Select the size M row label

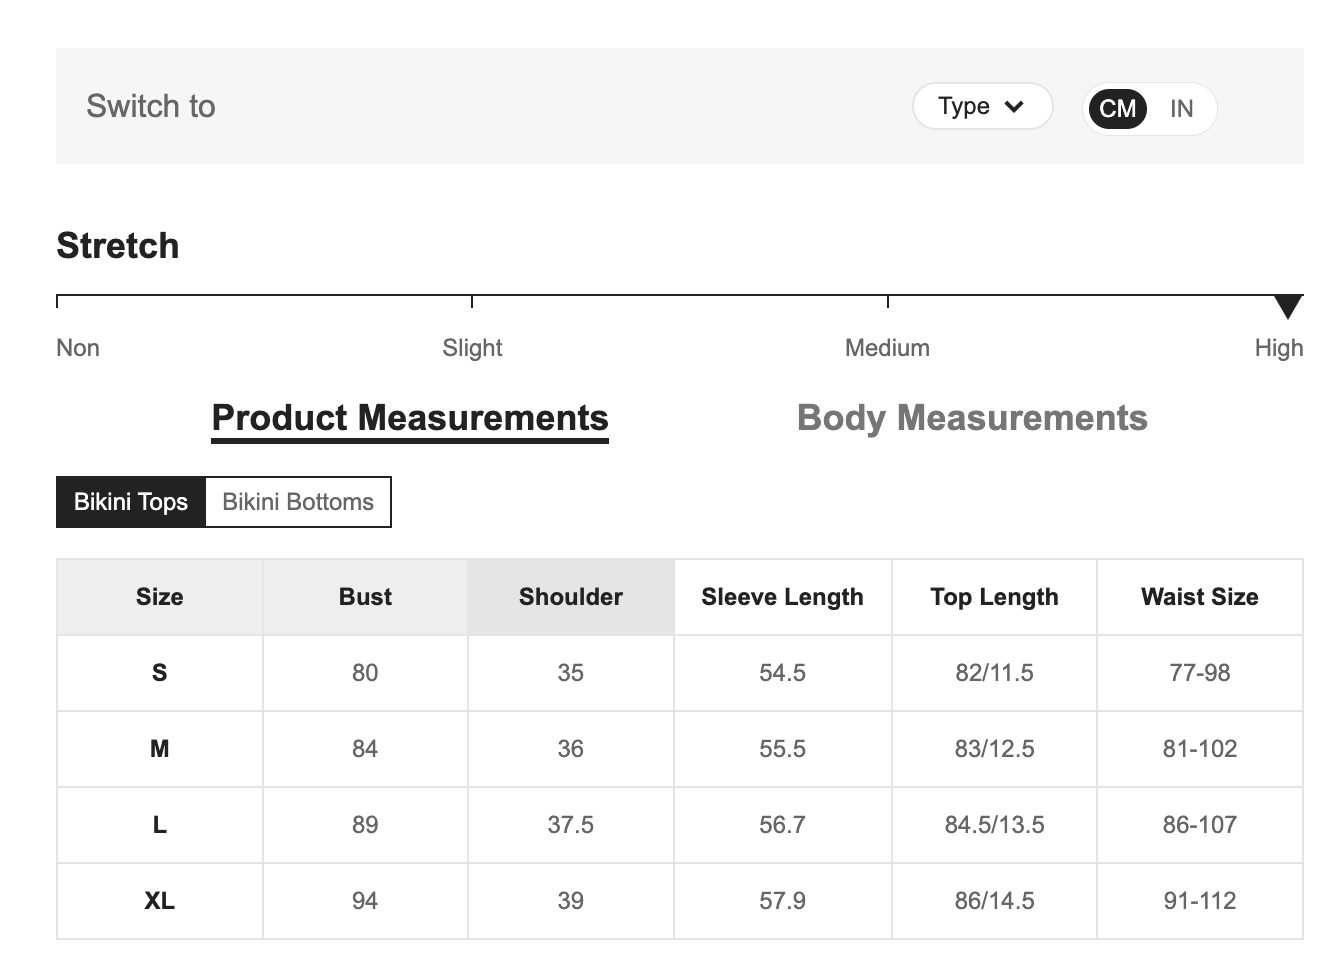pyautogui.click(x=159, y=749)
